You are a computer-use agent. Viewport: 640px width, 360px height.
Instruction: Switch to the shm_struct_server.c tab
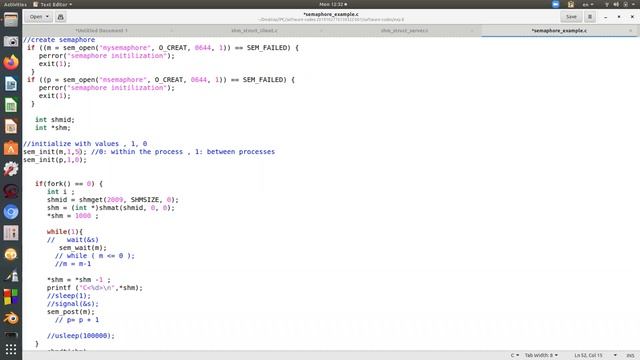pos(404,31)
